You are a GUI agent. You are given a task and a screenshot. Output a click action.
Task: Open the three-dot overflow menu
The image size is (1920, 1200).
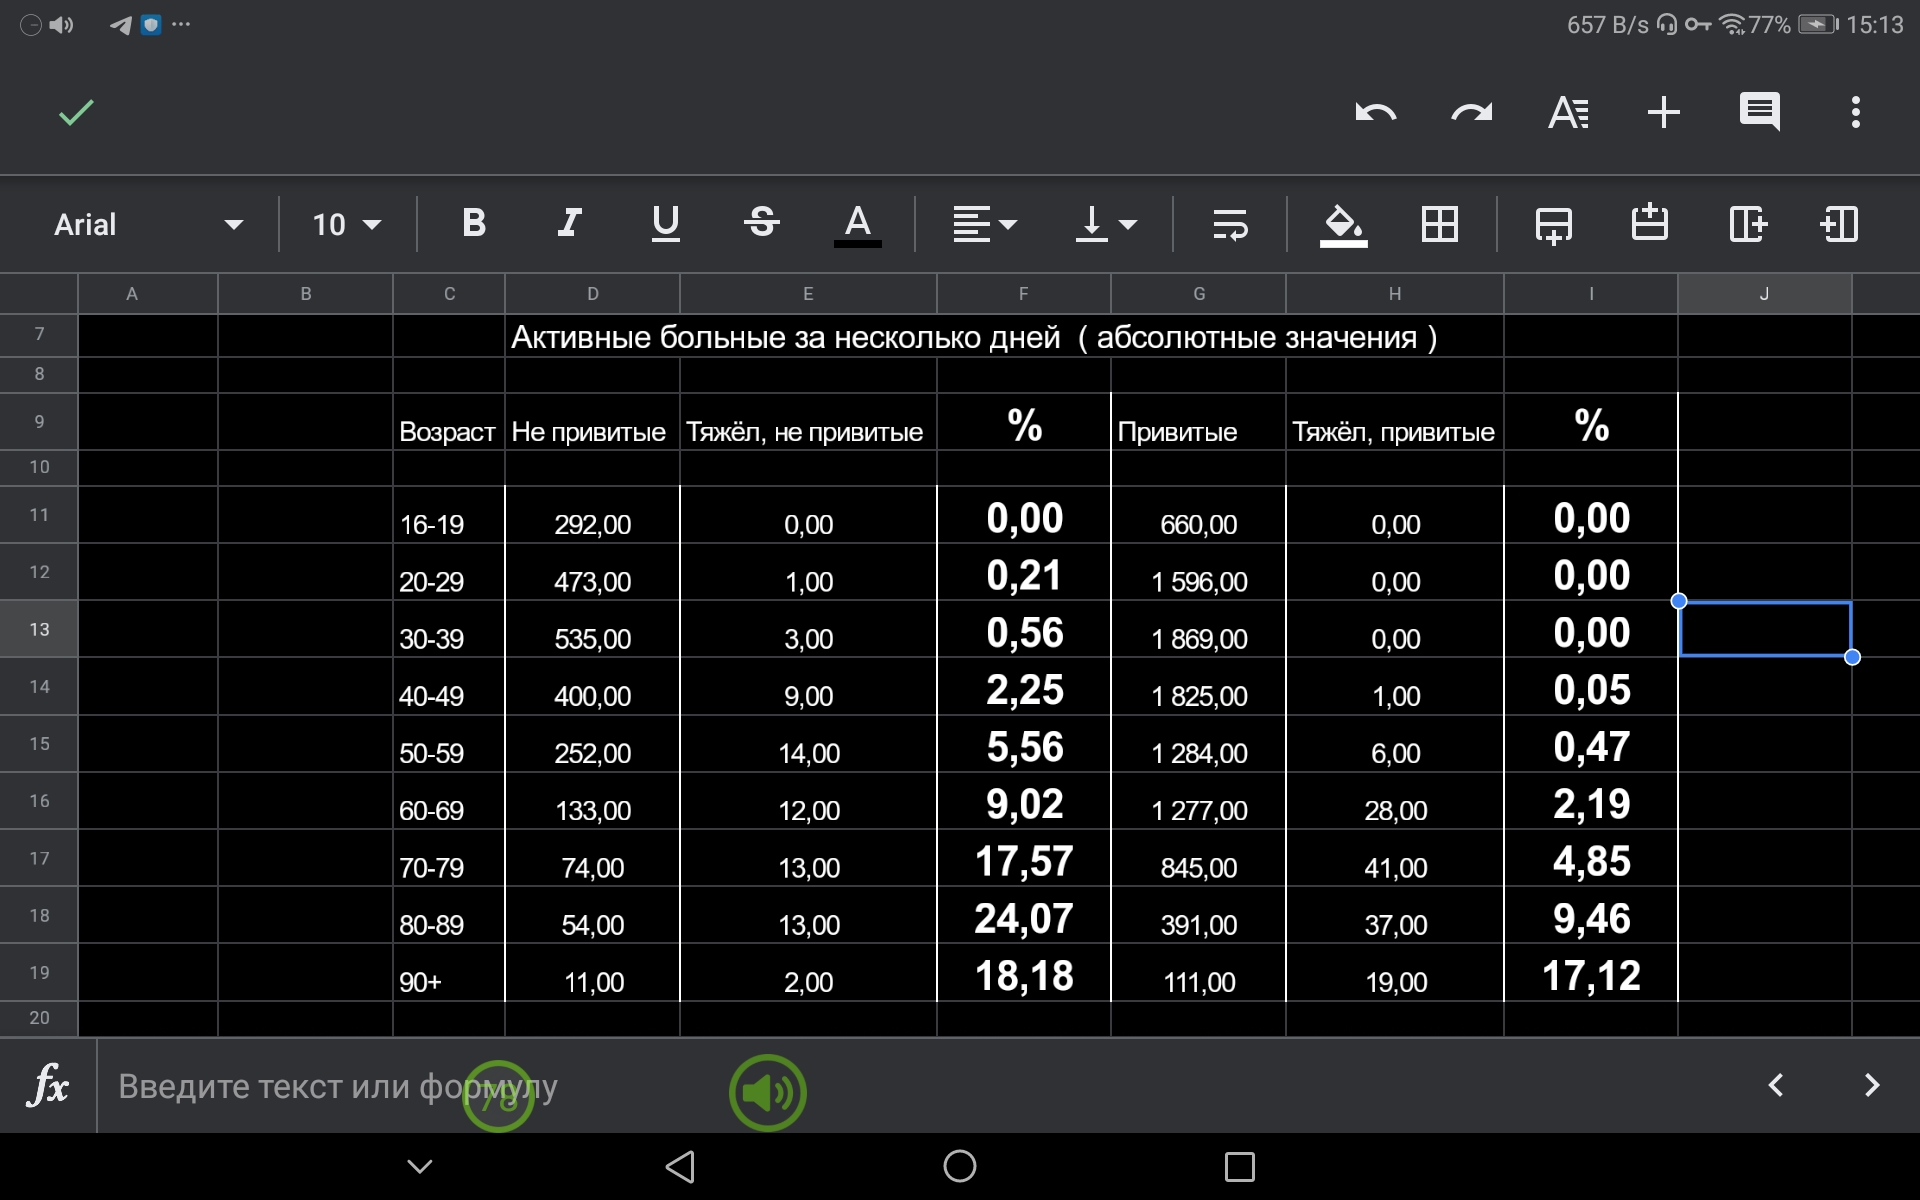tap(1855, 112)
